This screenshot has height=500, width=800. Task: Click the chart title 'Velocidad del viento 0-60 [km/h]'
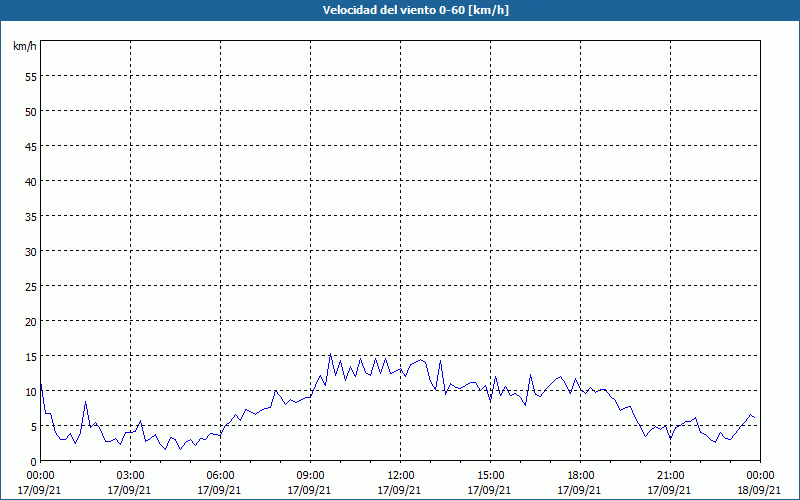click(x=415, y=10)
